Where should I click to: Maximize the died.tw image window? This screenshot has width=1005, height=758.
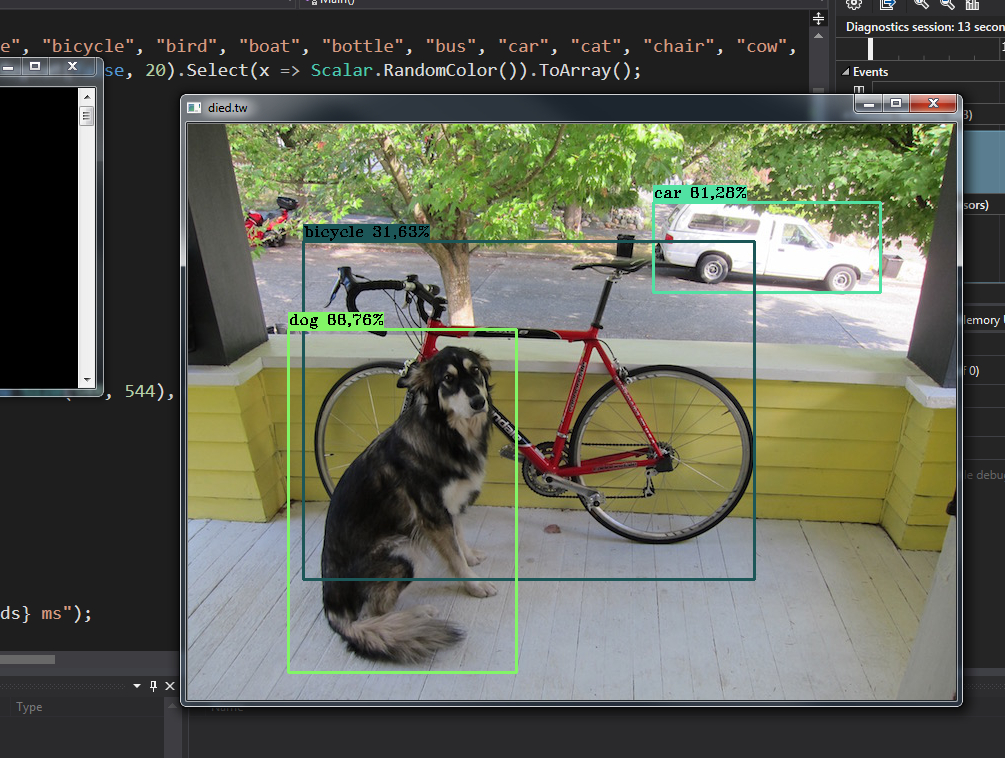point(896,103)
